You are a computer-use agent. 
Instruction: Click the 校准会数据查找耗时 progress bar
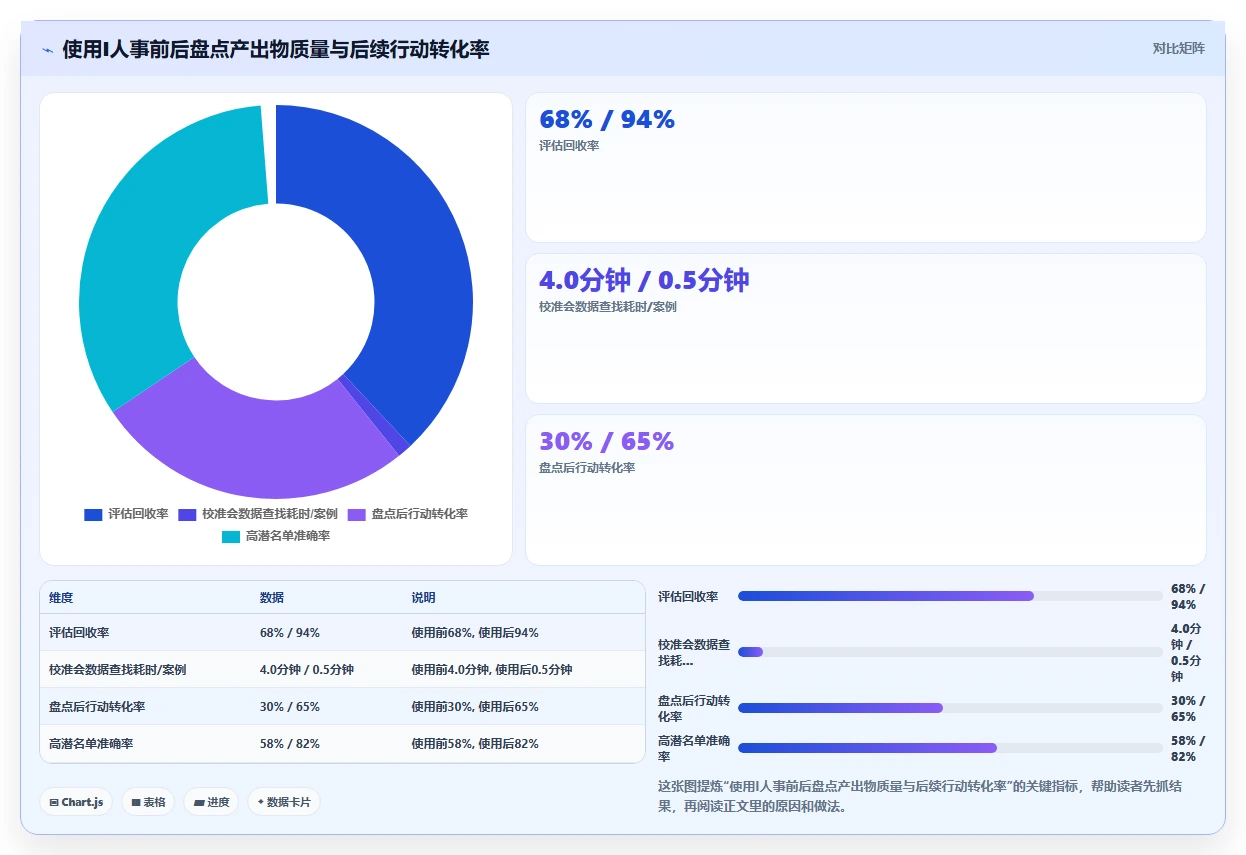950,652
